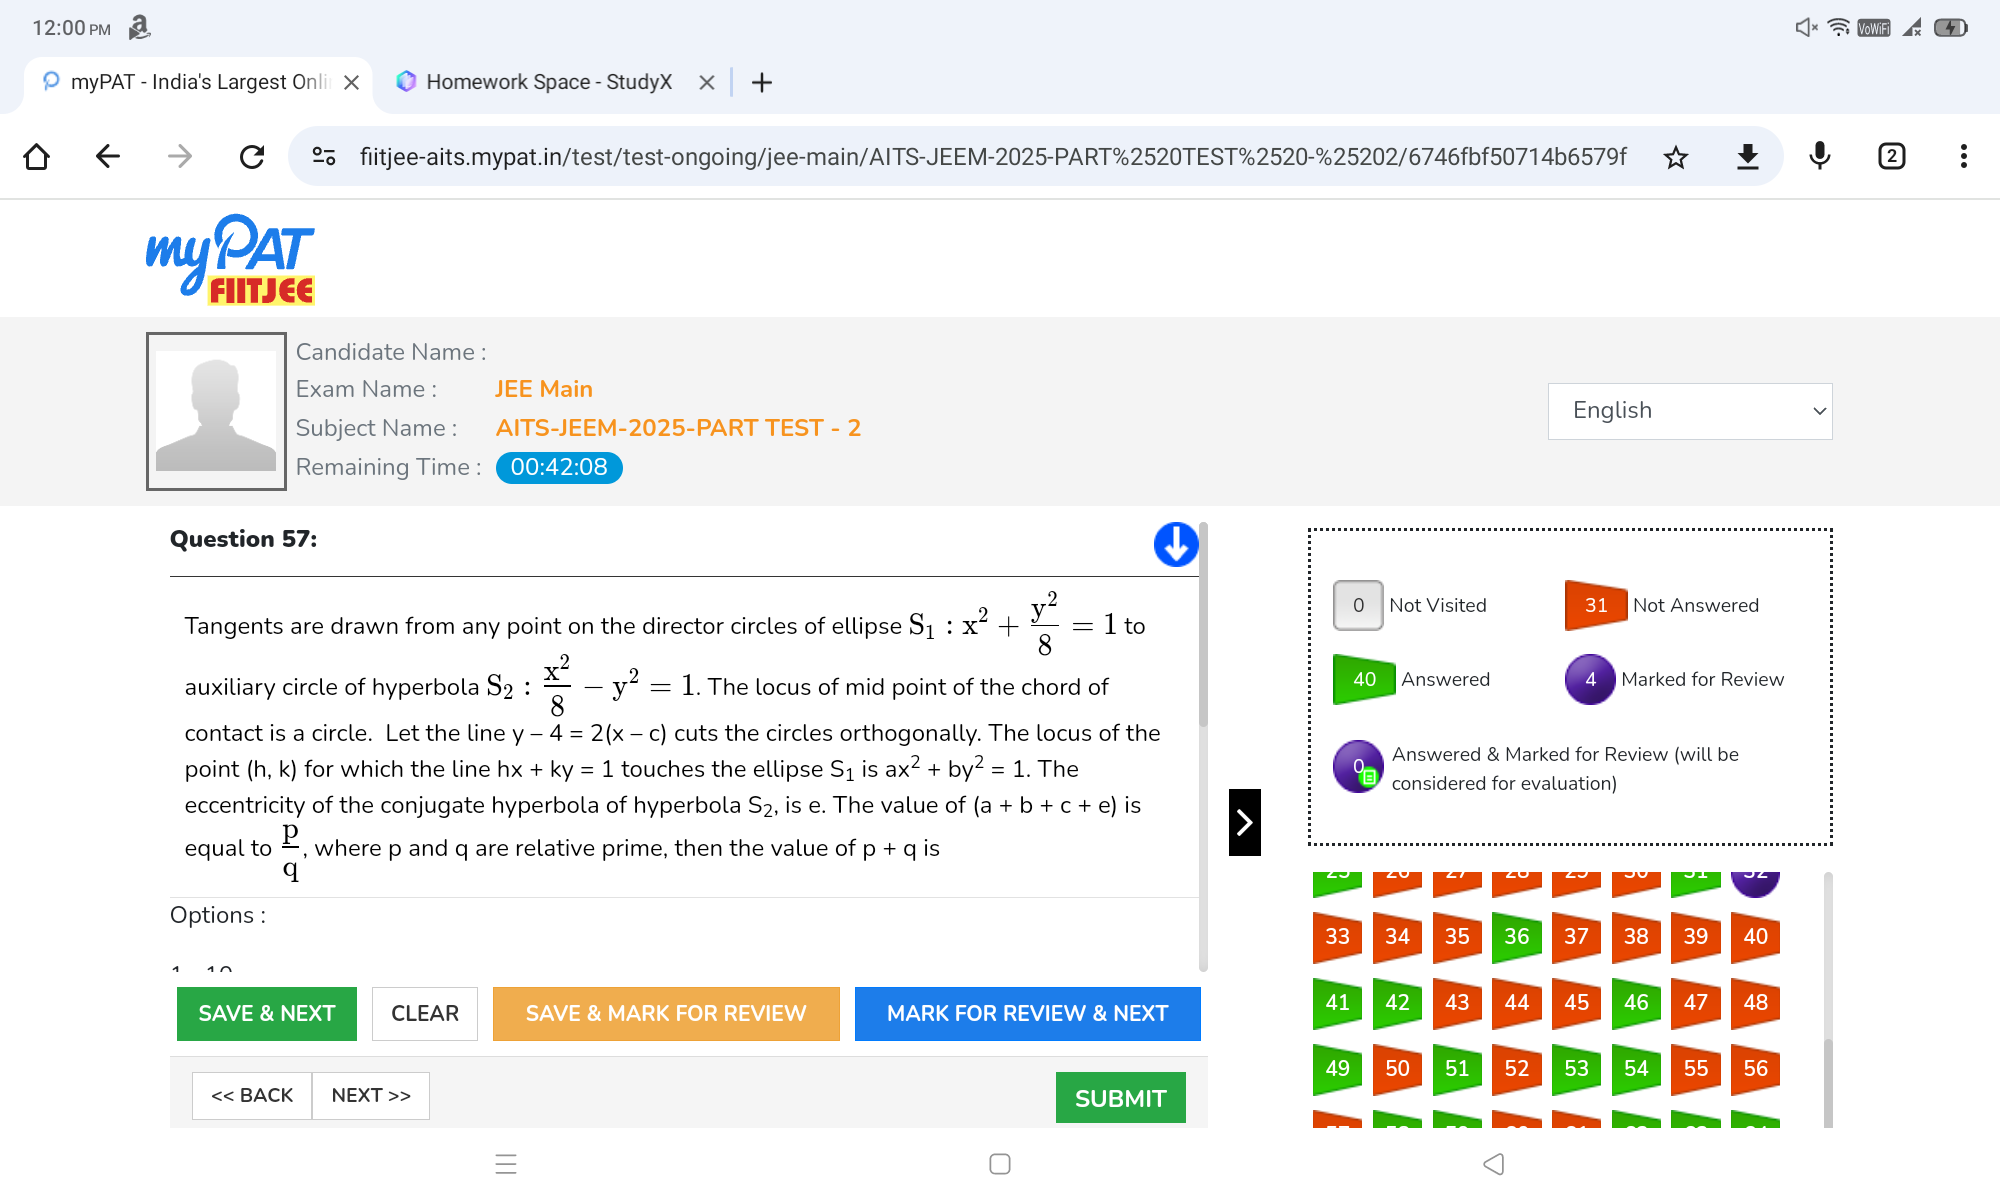Open browser three-dot menu
The height and width of the screenshot is (1200, 2000).
[x=1964, y=156]
